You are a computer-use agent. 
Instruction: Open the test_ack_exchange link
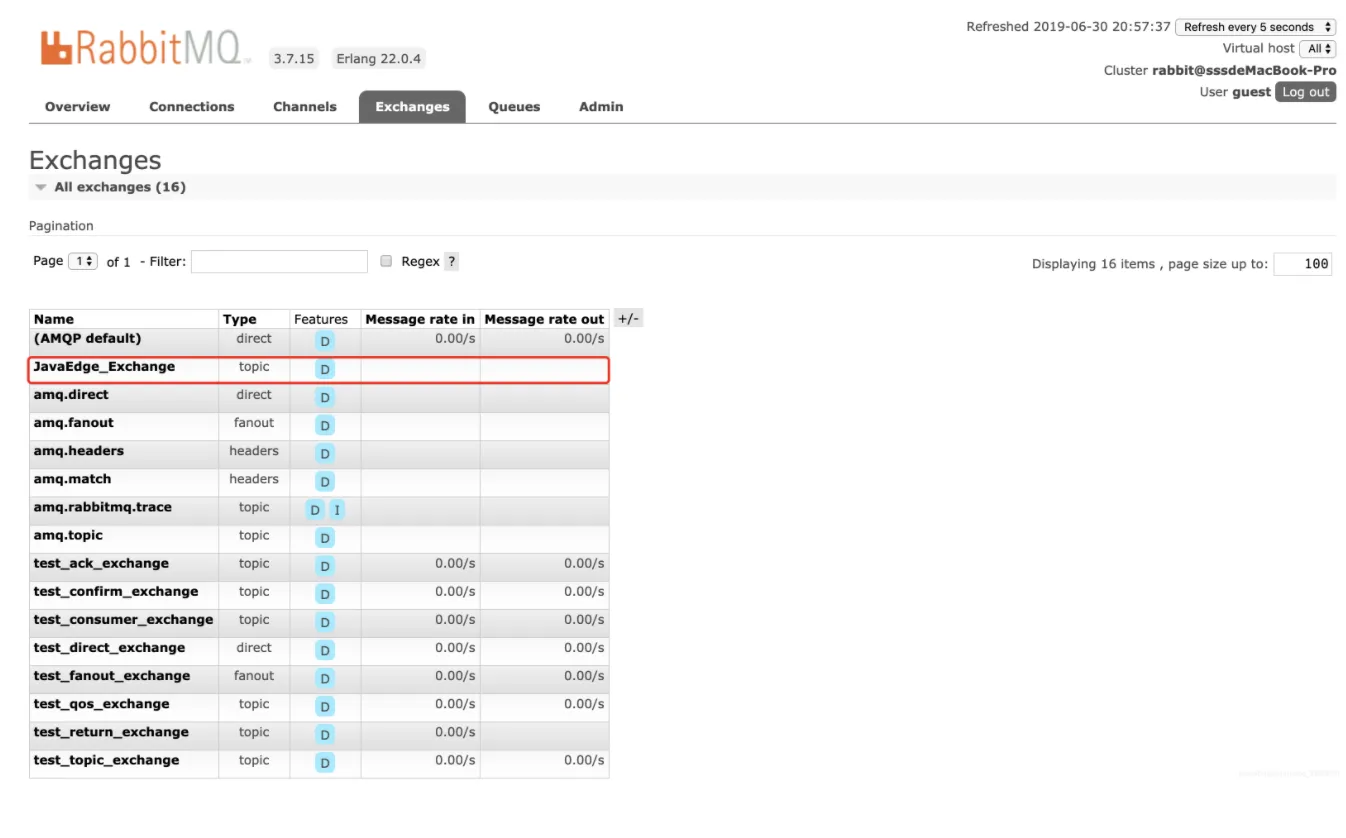pos(101,563)
